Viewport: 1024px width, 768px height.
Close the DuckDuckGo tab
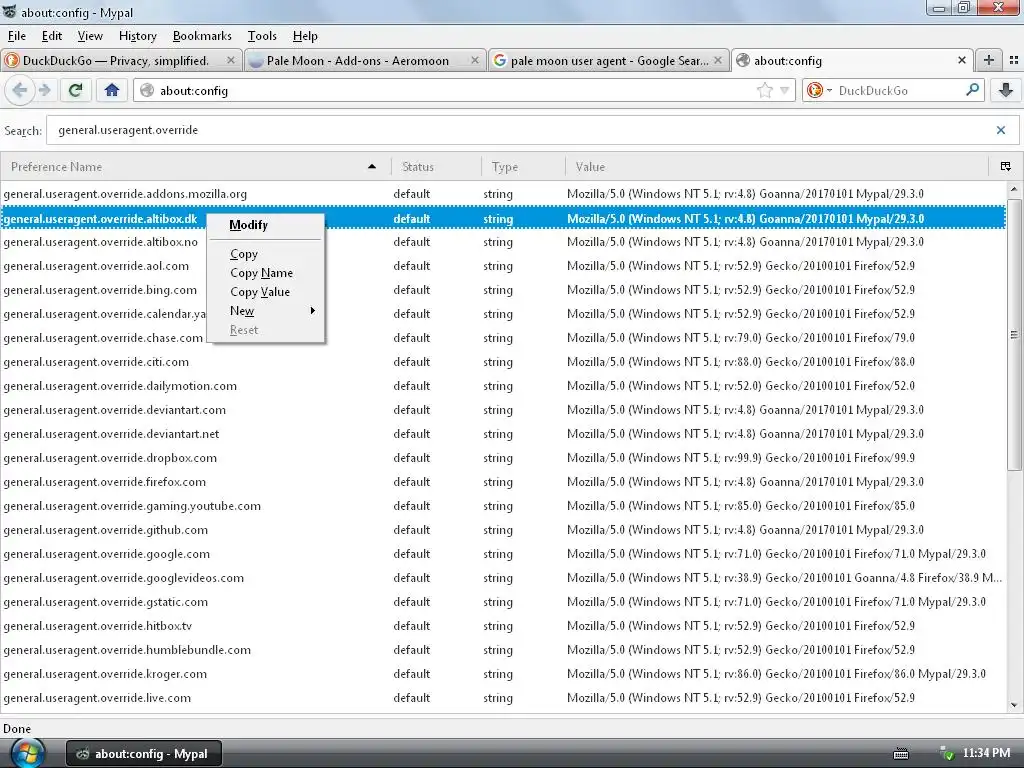pos(231,60)
